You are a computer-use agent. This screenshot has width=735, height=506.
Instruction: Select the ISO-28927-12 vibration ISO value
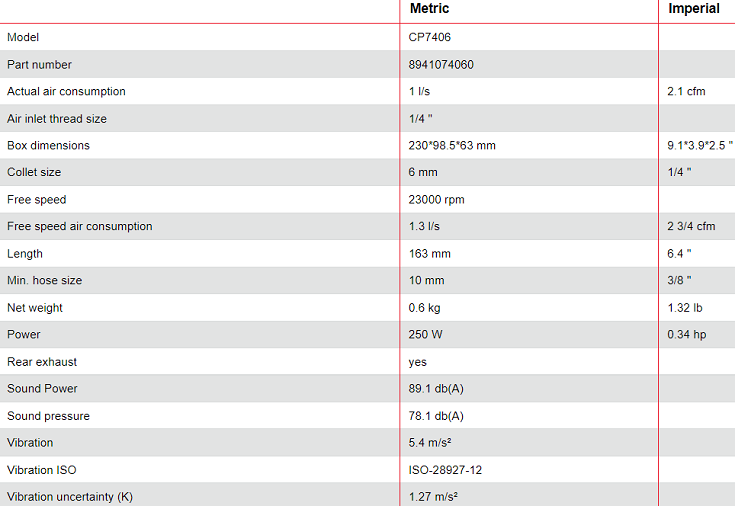(x=446, y=470)
